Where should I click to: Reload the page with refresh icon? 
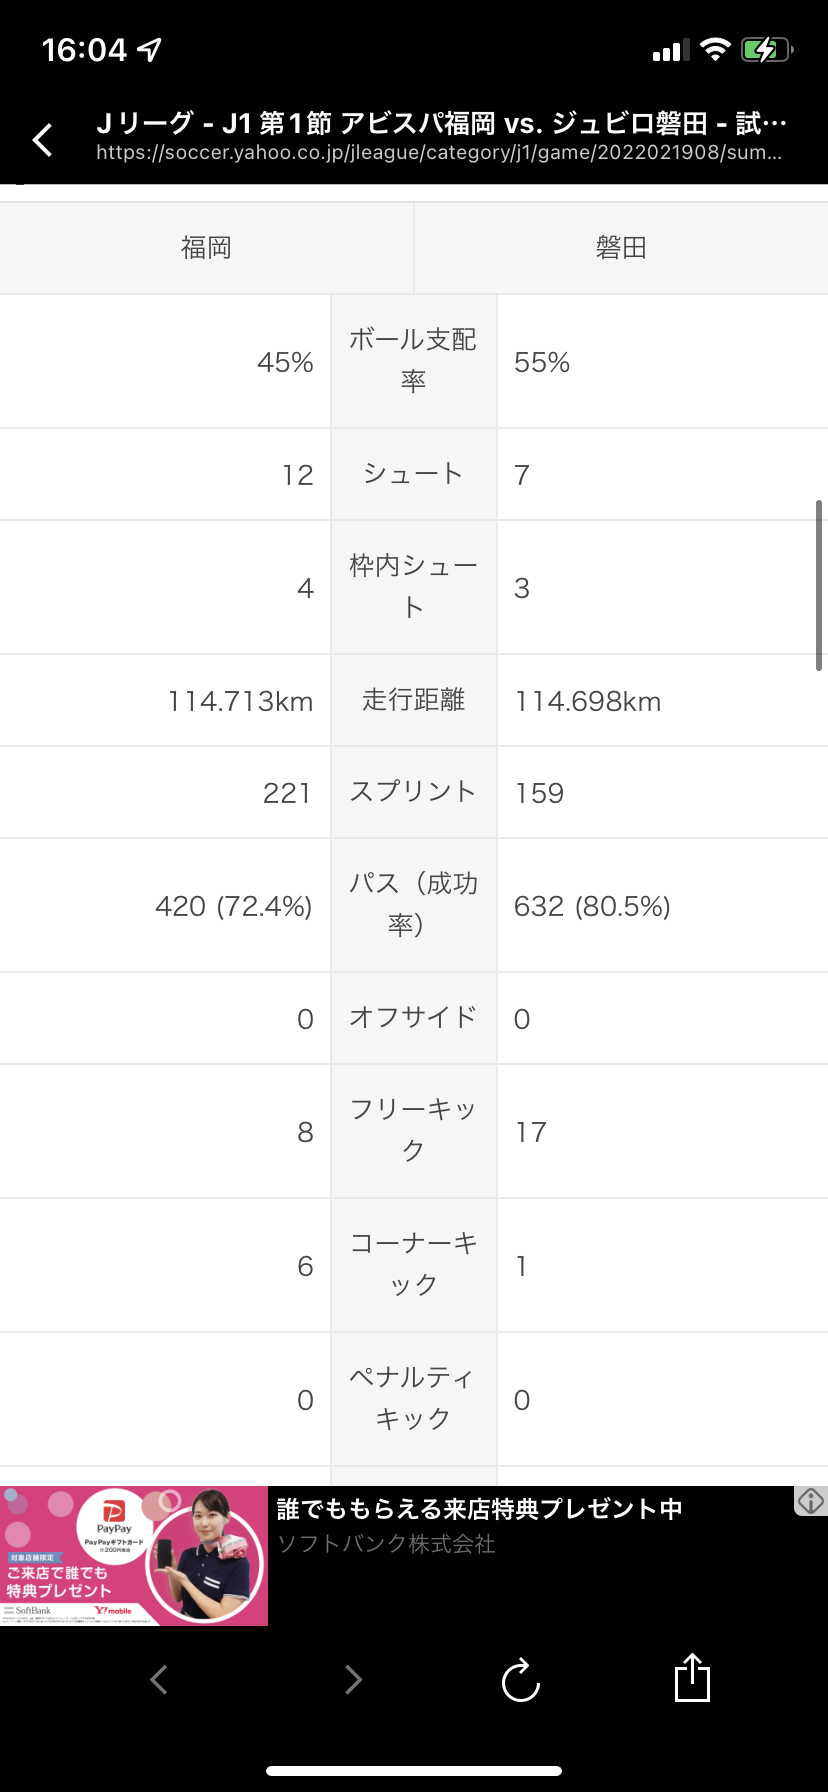(x=521, y=1679)
